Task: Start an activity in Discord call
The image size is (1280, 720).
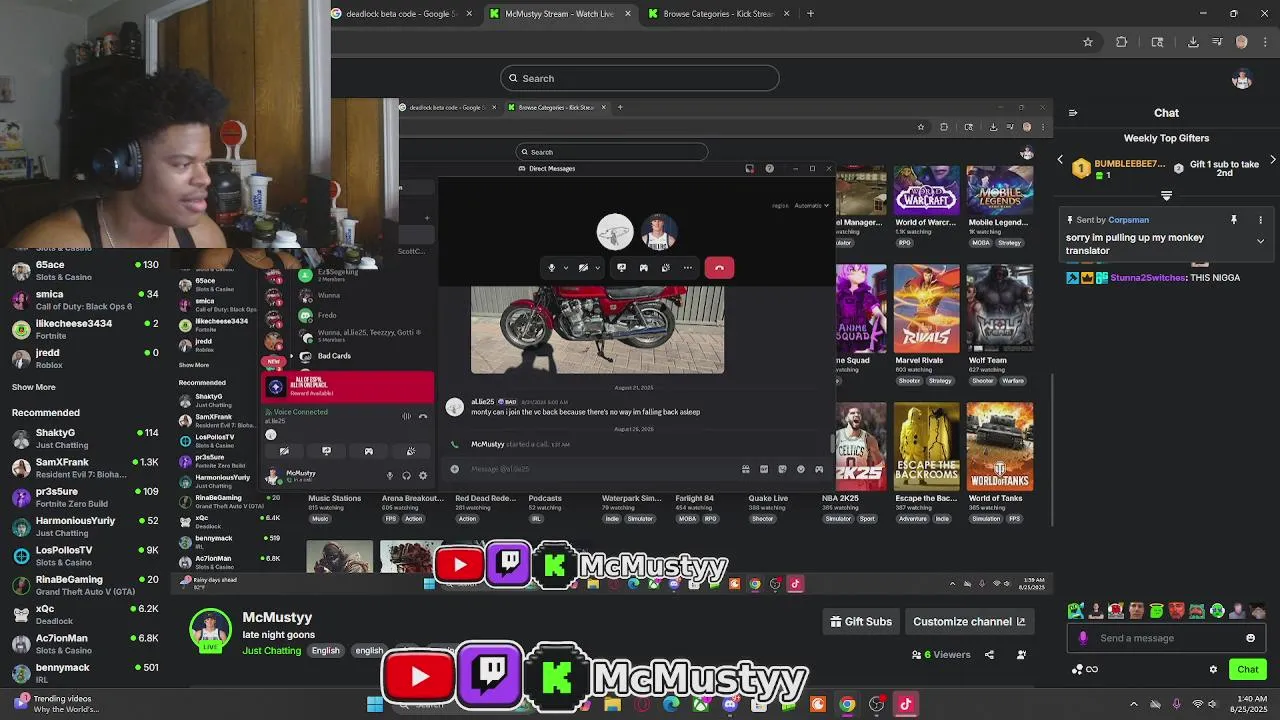Action: click(643, 267)
